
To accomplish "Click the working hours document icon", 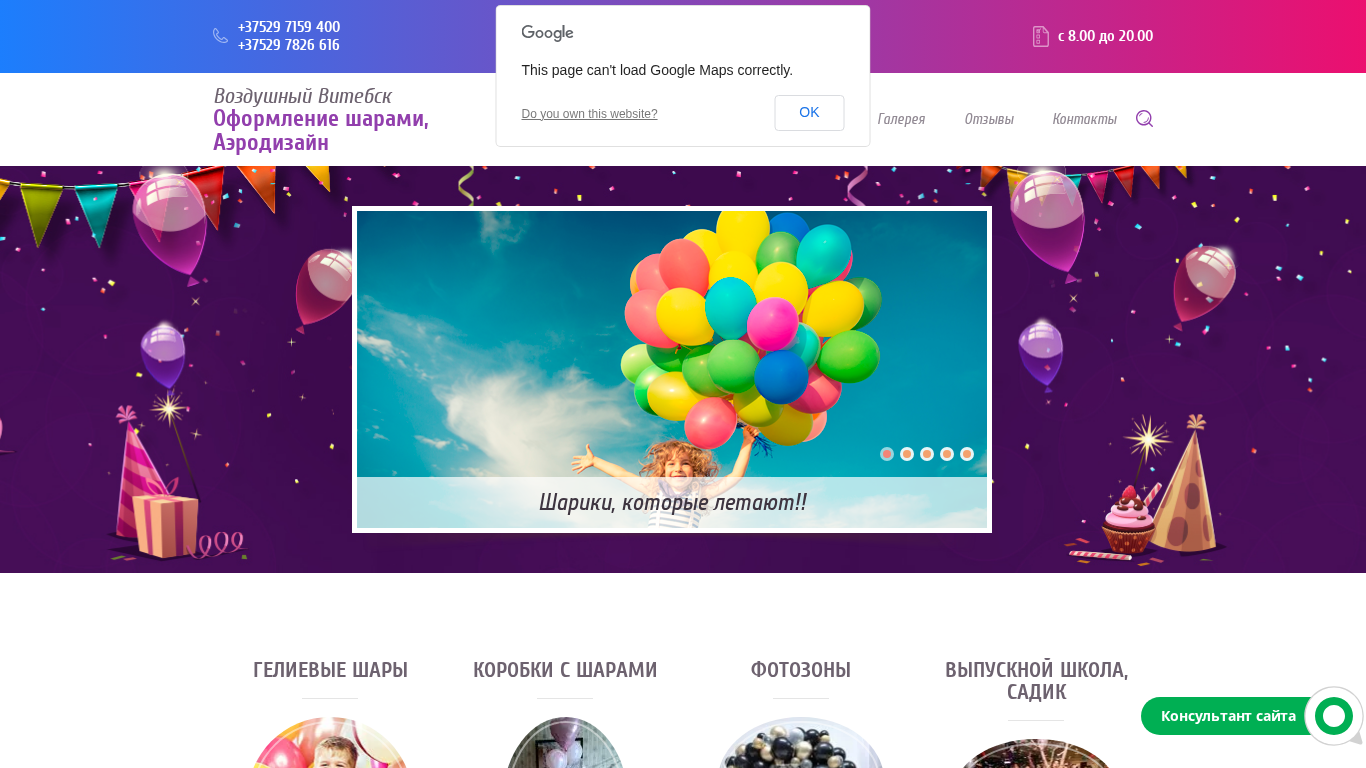I will [1040, 36].
